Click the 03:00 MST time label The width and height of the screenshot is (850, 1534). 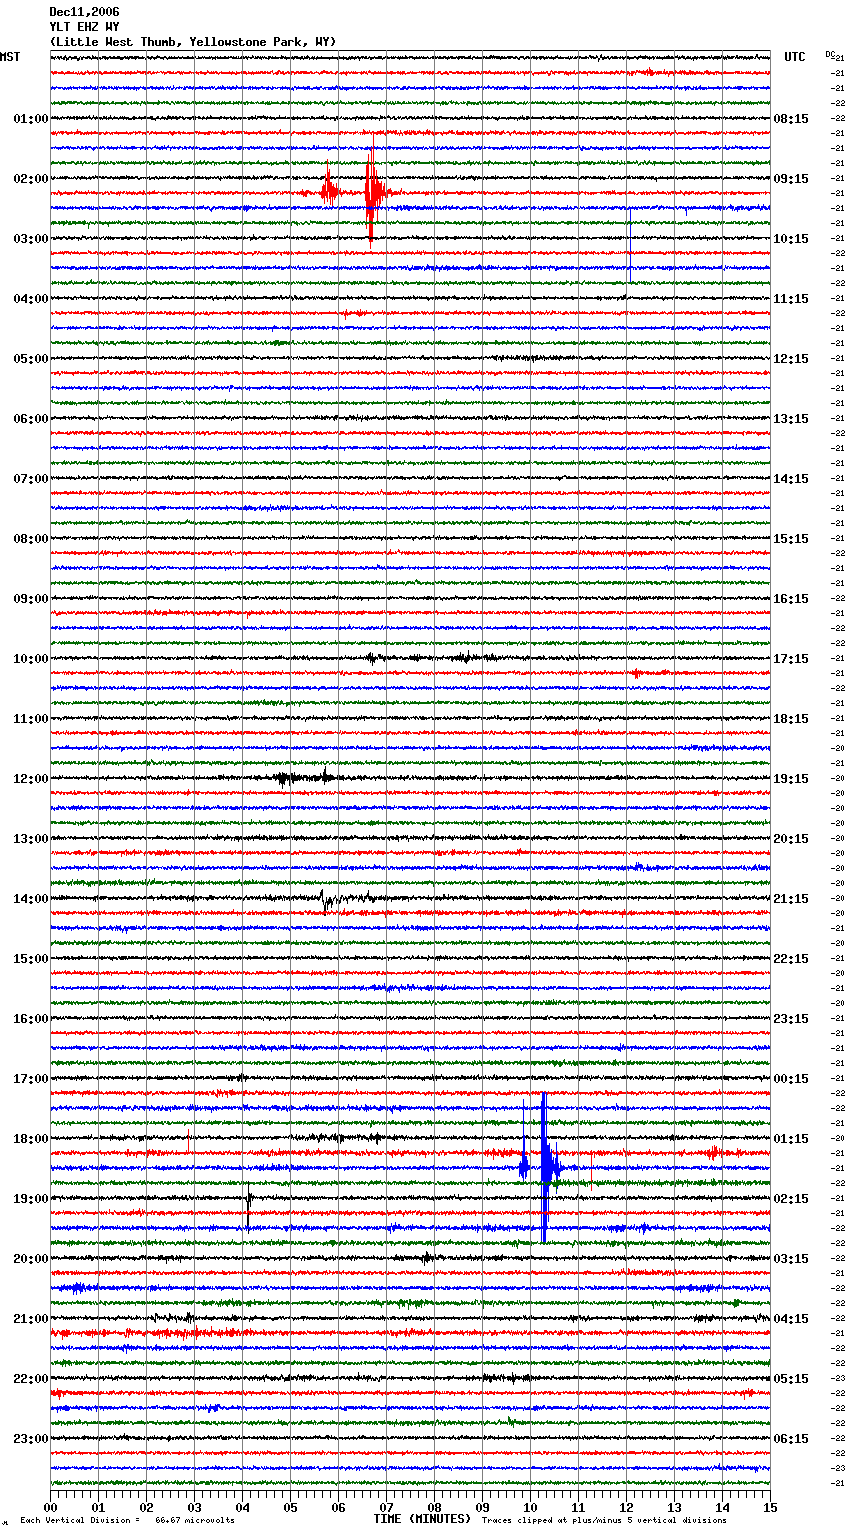click(x=31, y=239)
